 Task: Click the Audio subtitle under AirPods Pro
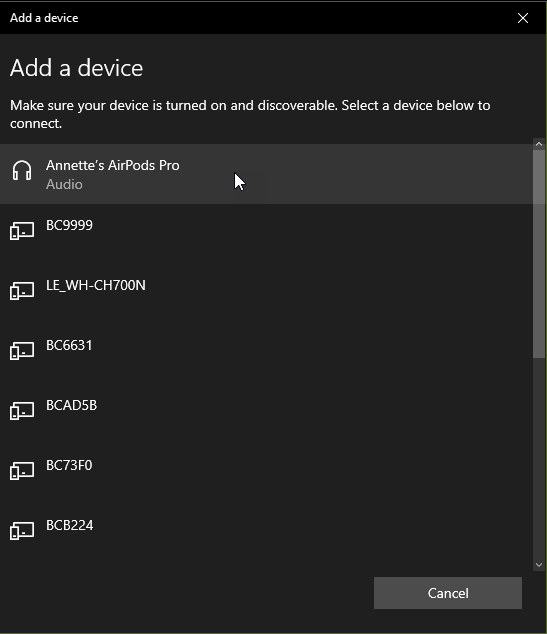coord(64,184)
